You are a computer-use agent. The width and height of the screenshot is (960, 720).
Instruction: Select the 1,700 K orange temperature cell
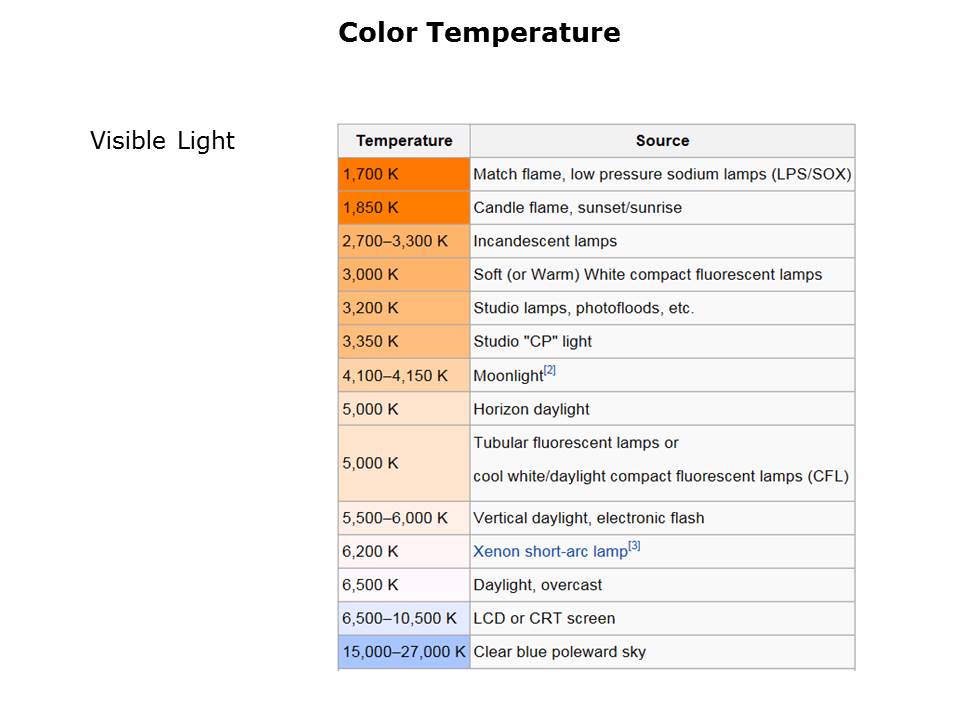click(x=404, y=174)
